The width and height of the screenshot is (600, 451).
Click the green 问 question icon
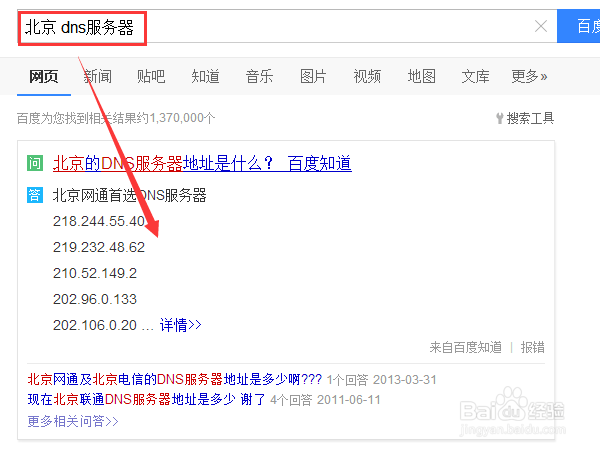pos(35,163)
